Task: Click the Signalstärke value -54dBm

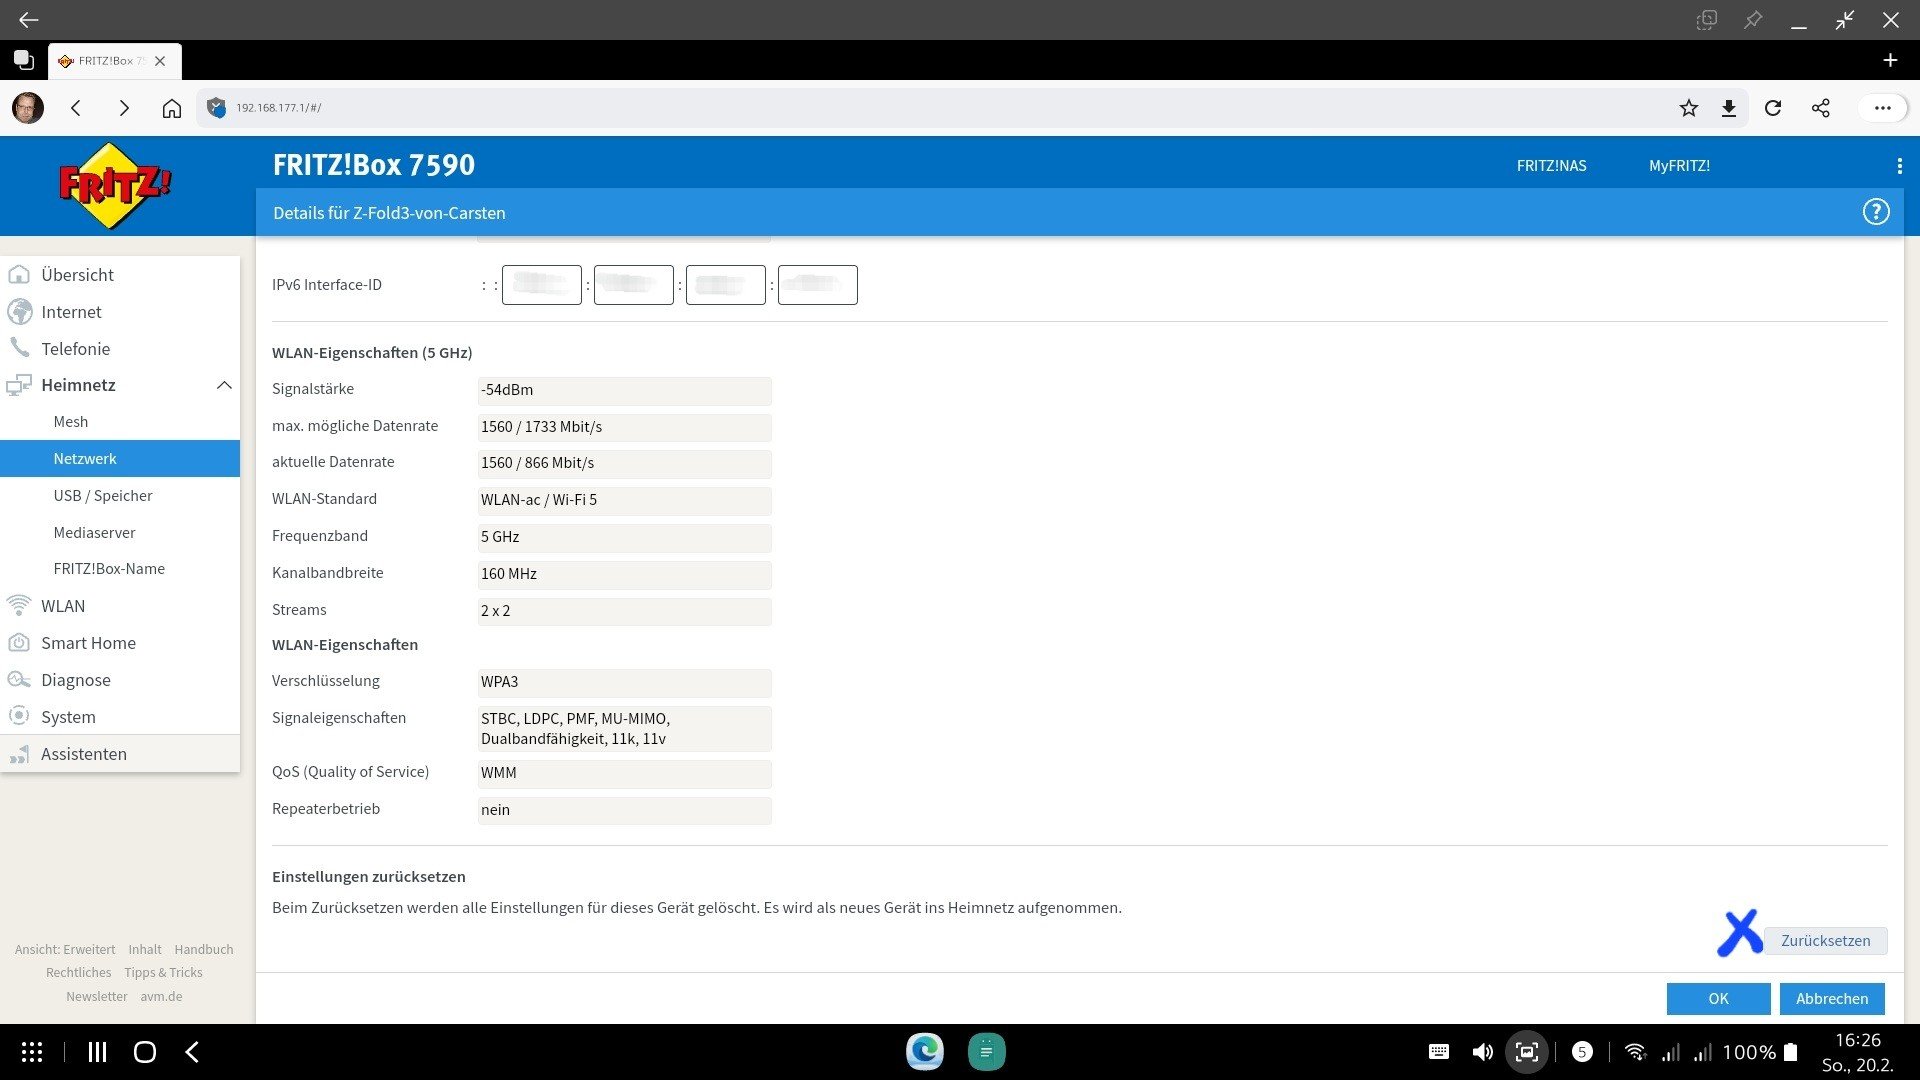Action: click(x=624, y=390)
